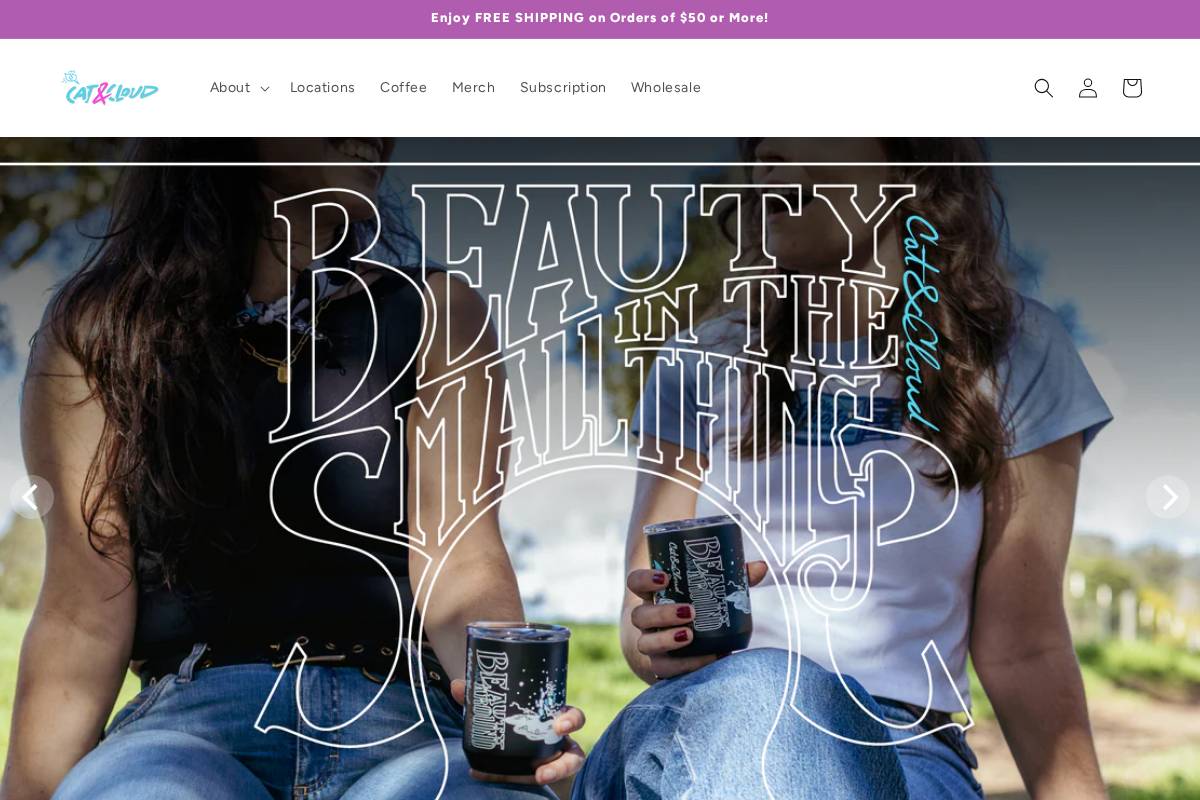Open the About dropdown menu
This screenshot has width=1200, height=800.
coord(239,88)
